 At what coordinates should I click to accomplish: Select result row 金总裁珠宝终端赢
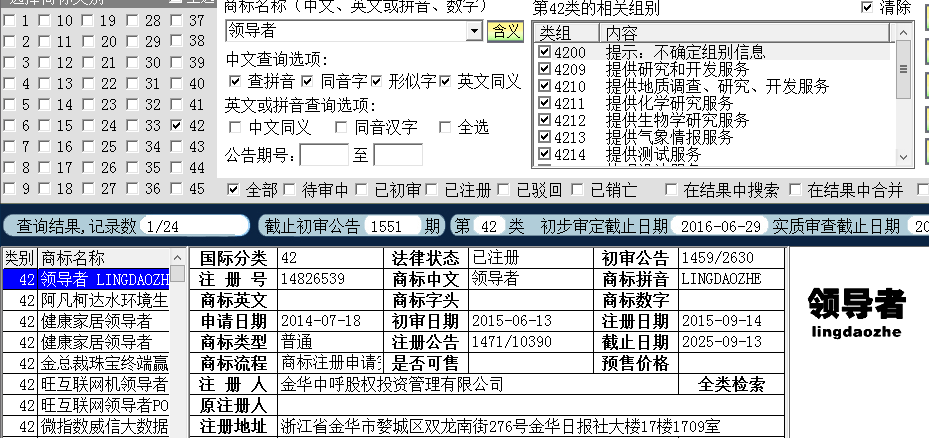(87, 363)
